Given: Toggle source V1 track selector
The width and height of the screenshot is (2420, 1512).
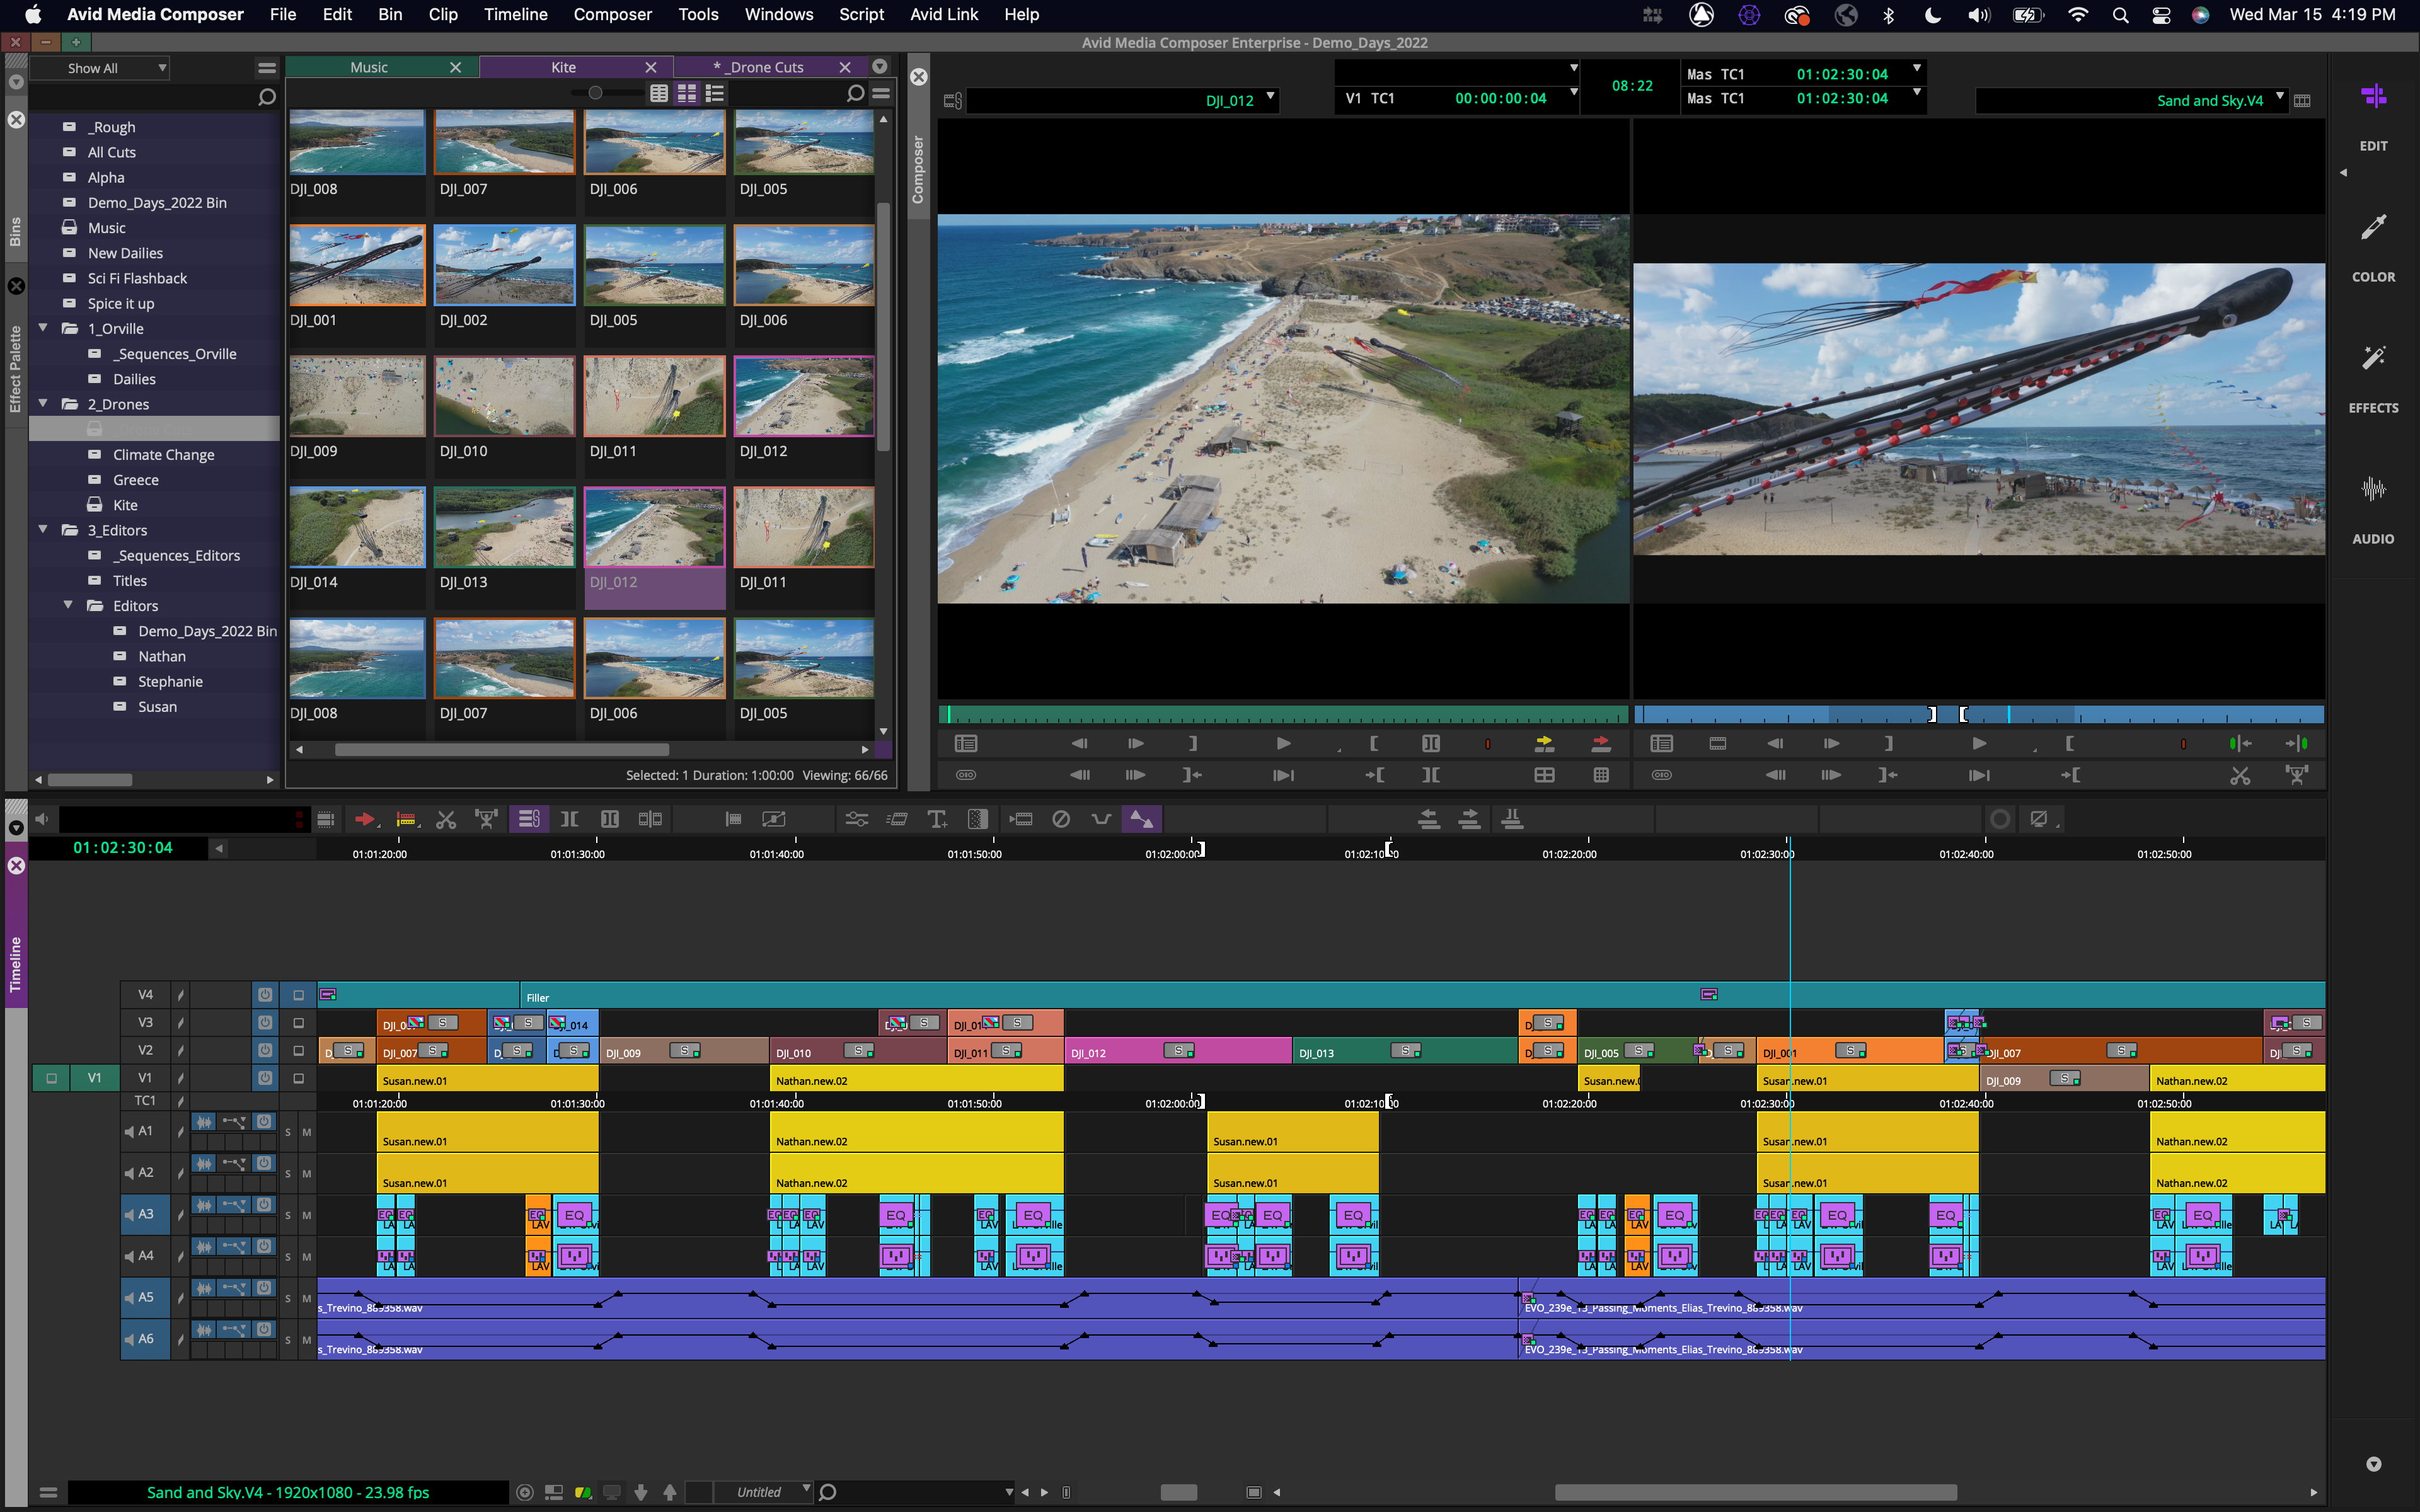Looking at the screenshot, I should pyautogui.click(x=94, y=1078).
